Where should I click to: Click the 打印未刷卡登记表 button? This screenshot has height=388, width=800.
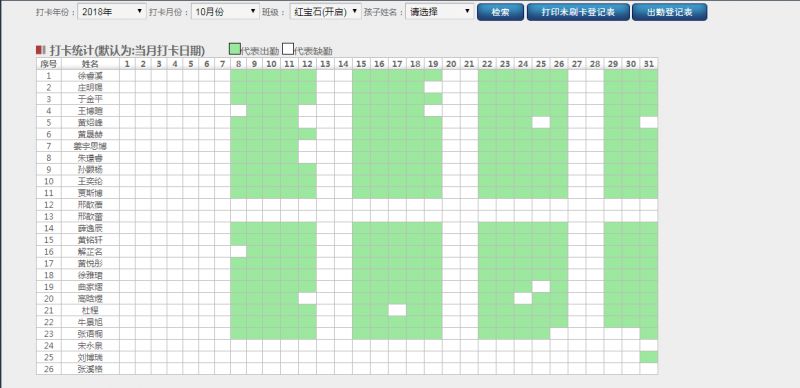578,12
